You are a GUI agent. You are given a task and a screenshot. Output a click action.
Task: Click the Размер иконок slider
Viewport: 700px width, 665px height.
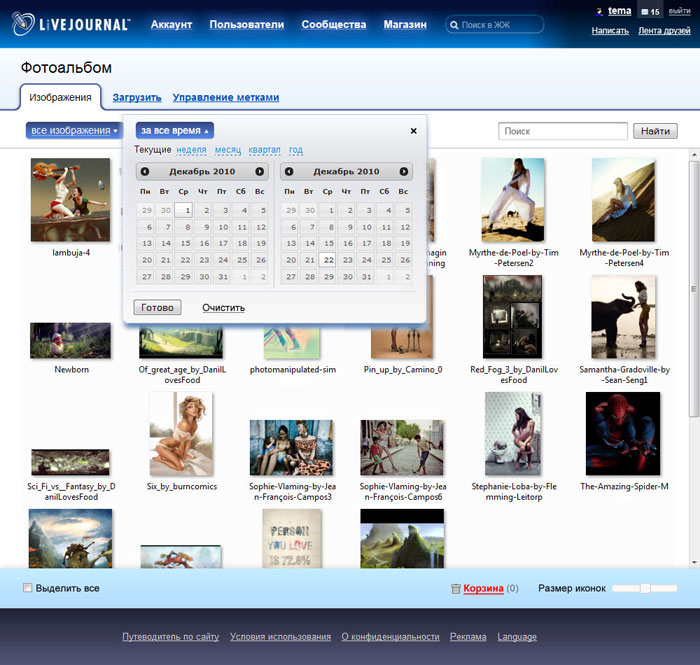point(645,588)
